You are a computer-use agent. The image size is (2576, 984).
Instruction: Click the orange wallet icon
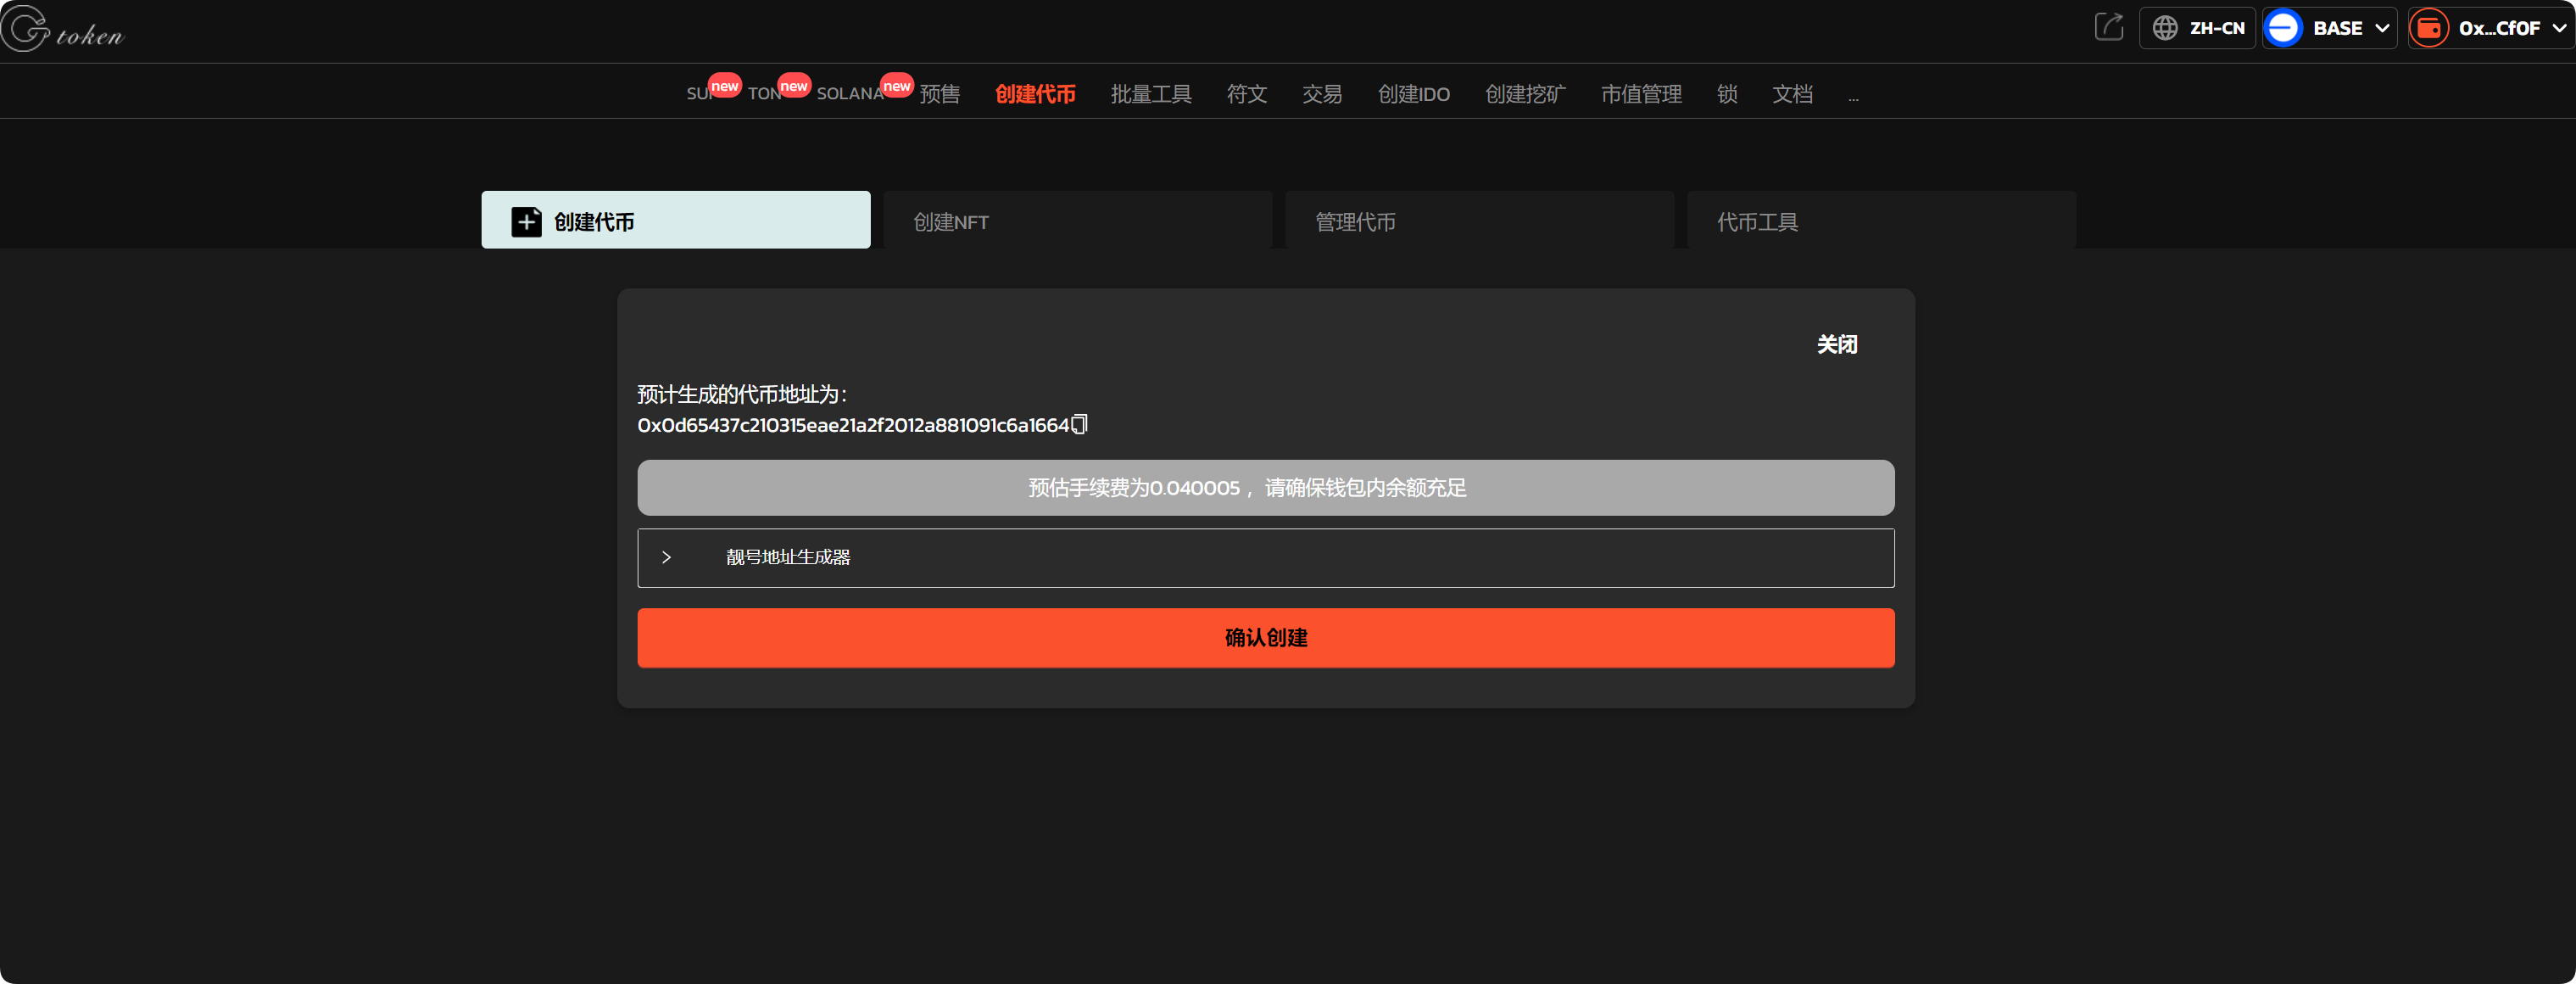click(2429, 28)
